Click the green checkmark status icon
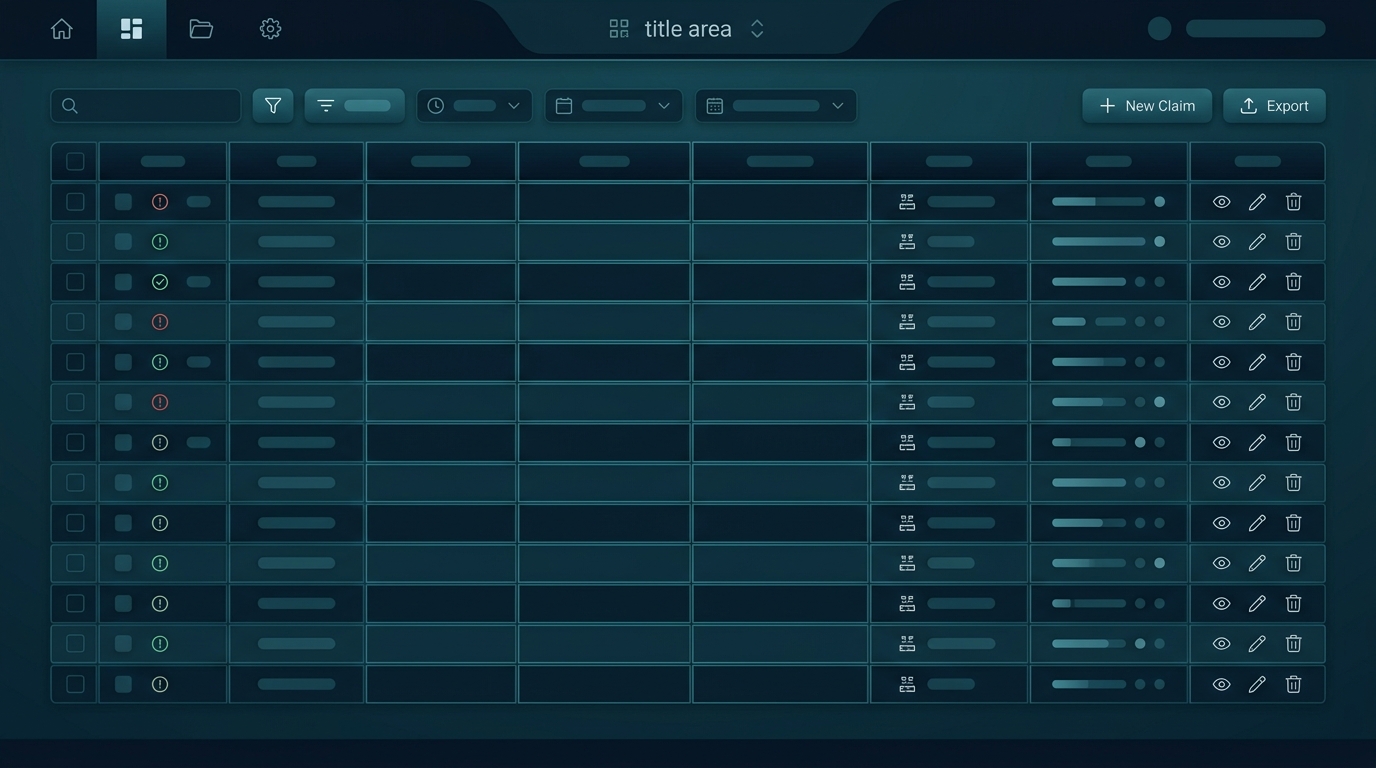The image size is (1376, 768). click(x=160, y=282)
